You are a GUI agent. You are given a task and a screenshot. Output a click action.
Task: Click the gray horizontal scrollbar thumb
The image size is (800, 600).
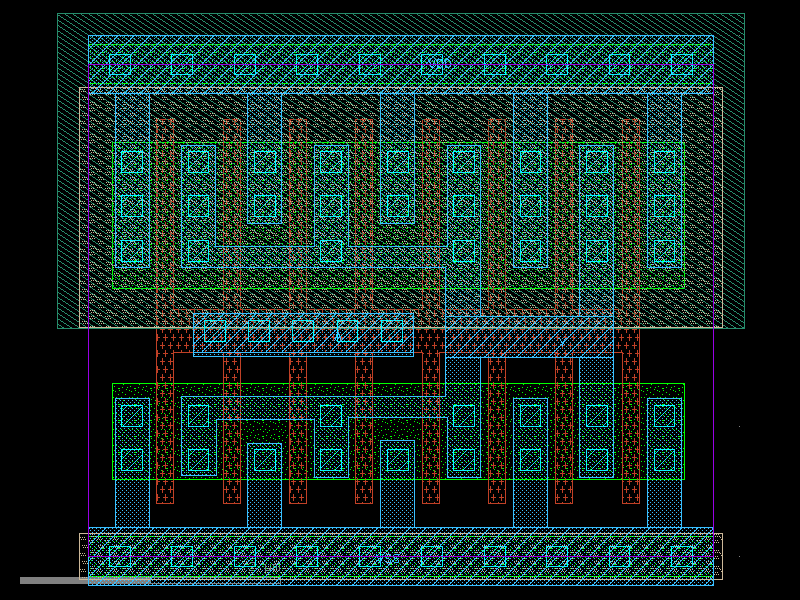(85, 581)
